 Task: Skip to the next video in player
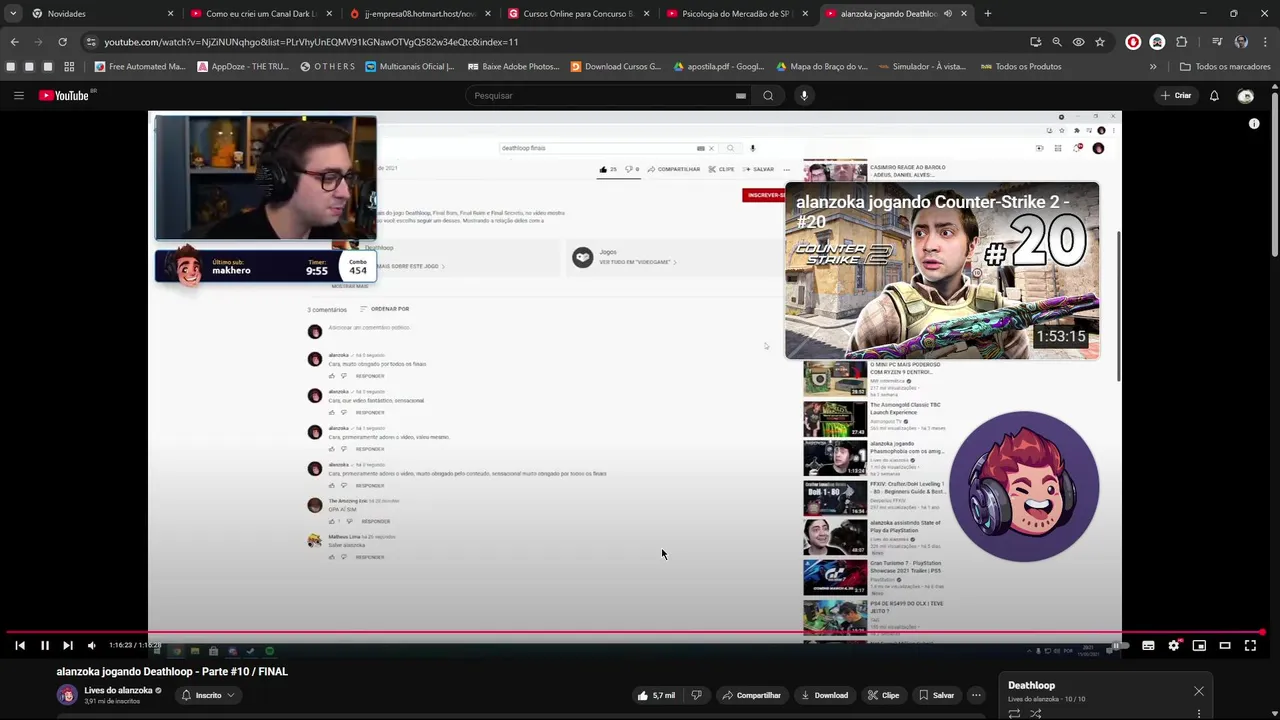tap(67, 645)
